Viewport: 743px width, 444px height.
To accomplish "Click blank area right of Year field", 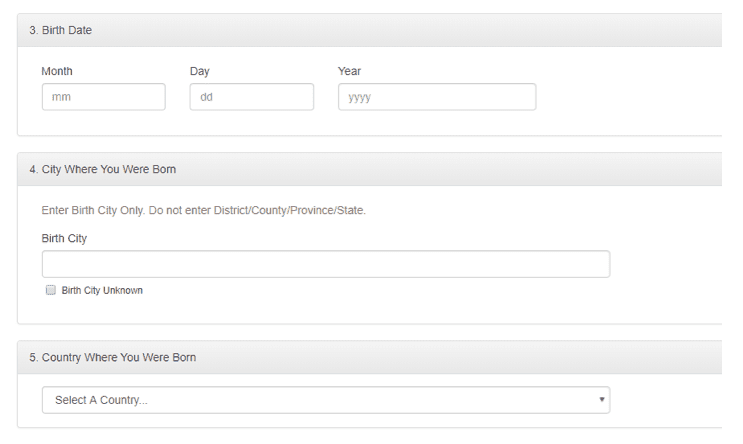I will (630, 97).
